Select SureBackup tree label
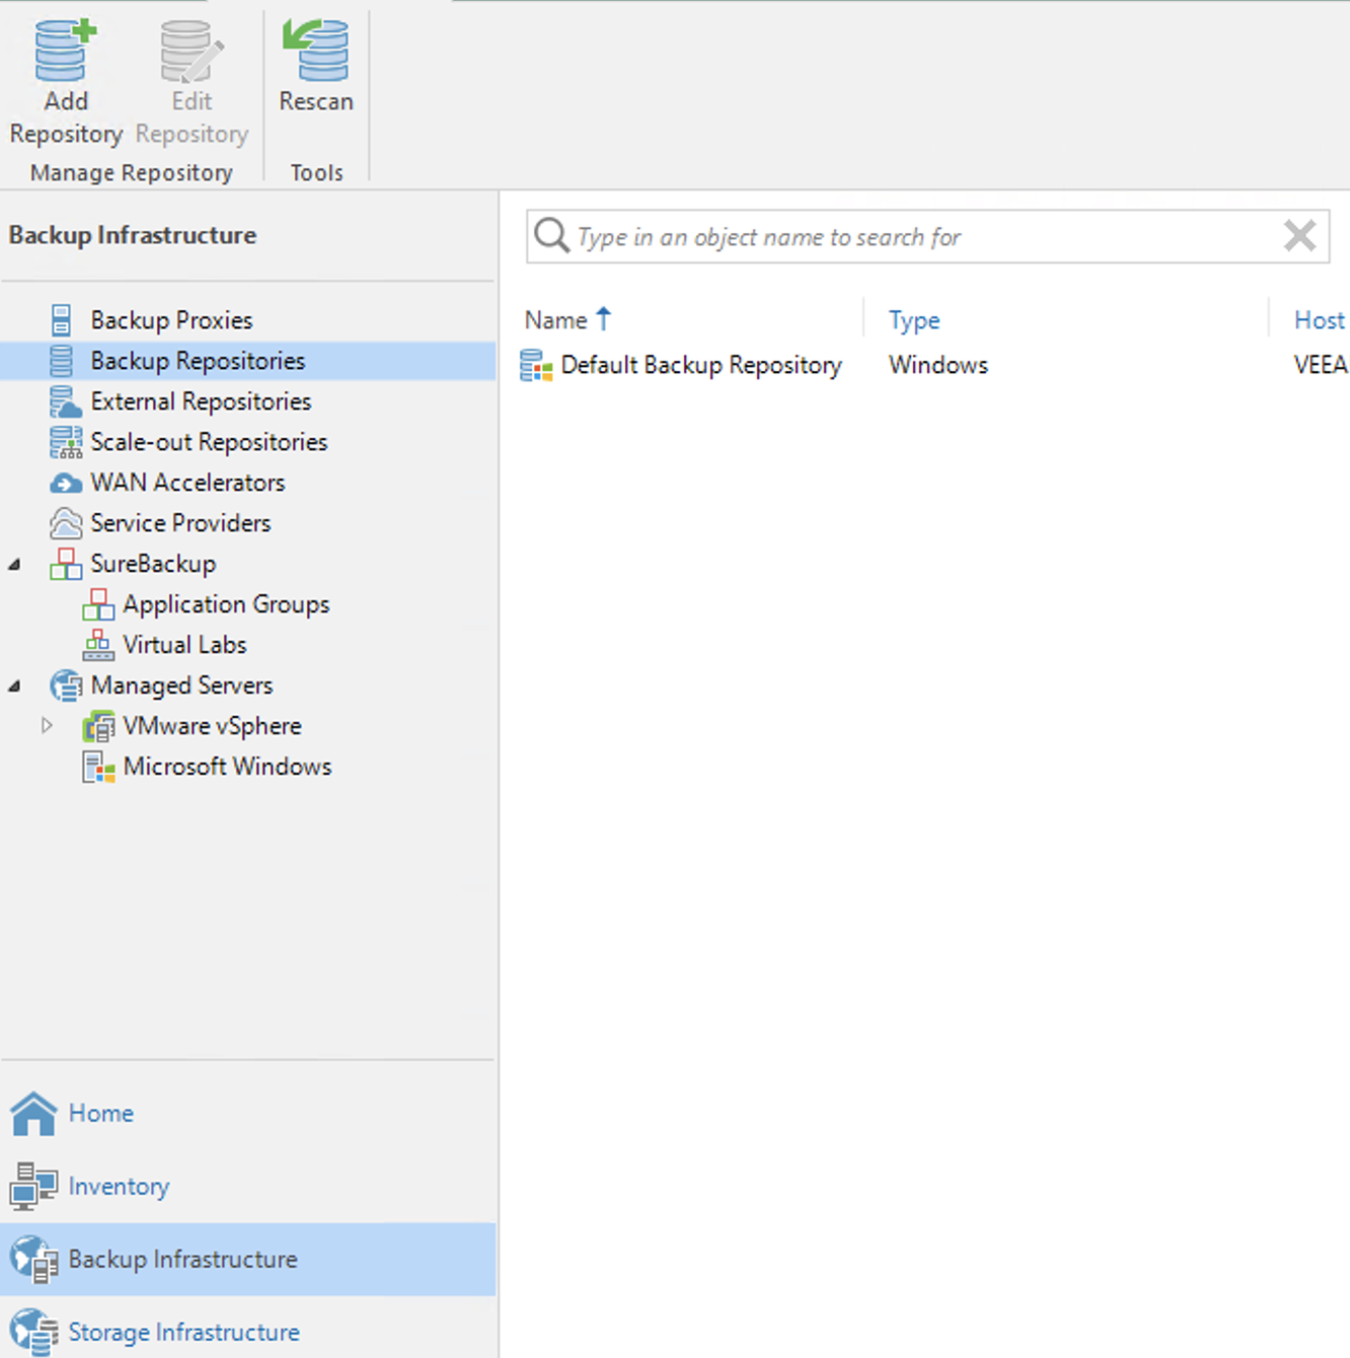The image size is (1350, 1358). pos(153,564)
